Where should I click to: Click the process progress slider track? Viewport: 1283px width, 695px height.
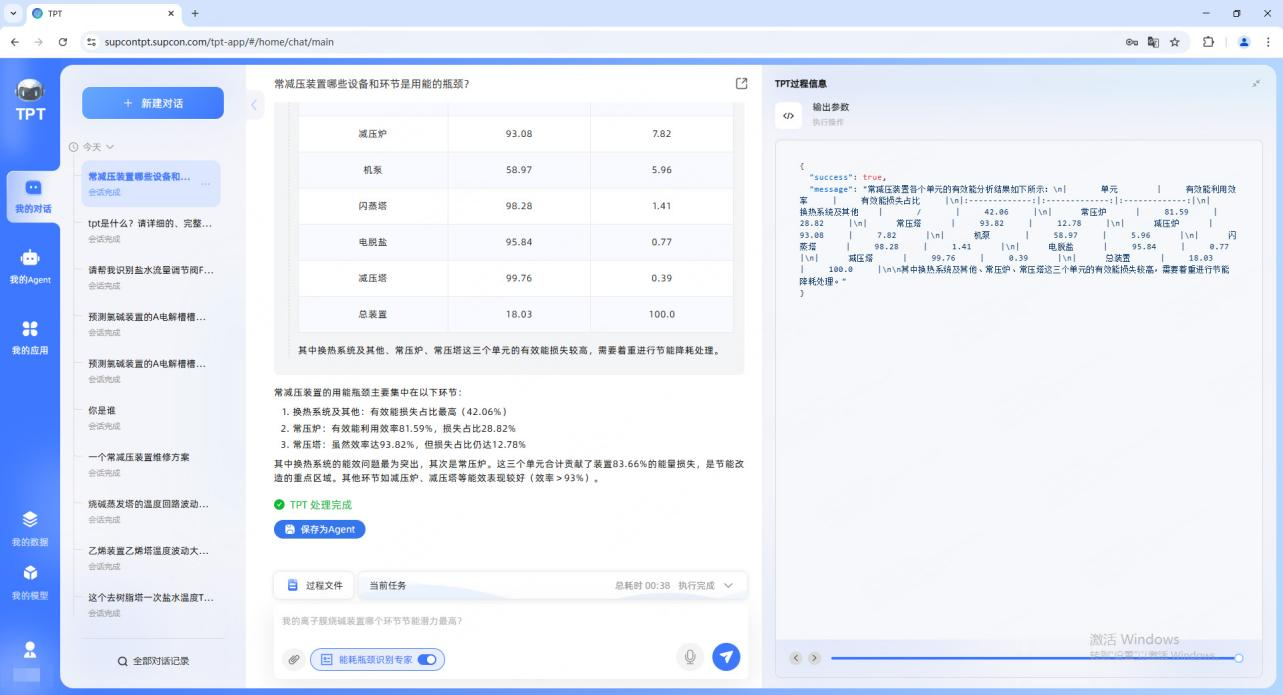click(x=1034, y=658)
